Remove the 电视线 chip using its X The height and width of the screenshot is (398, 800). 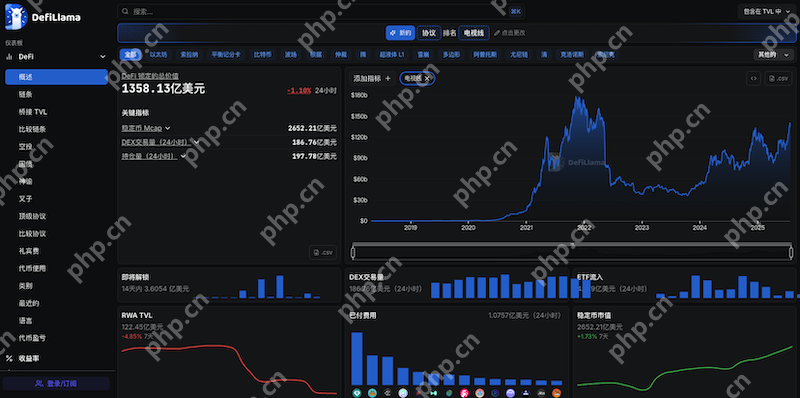click(427, 78)
